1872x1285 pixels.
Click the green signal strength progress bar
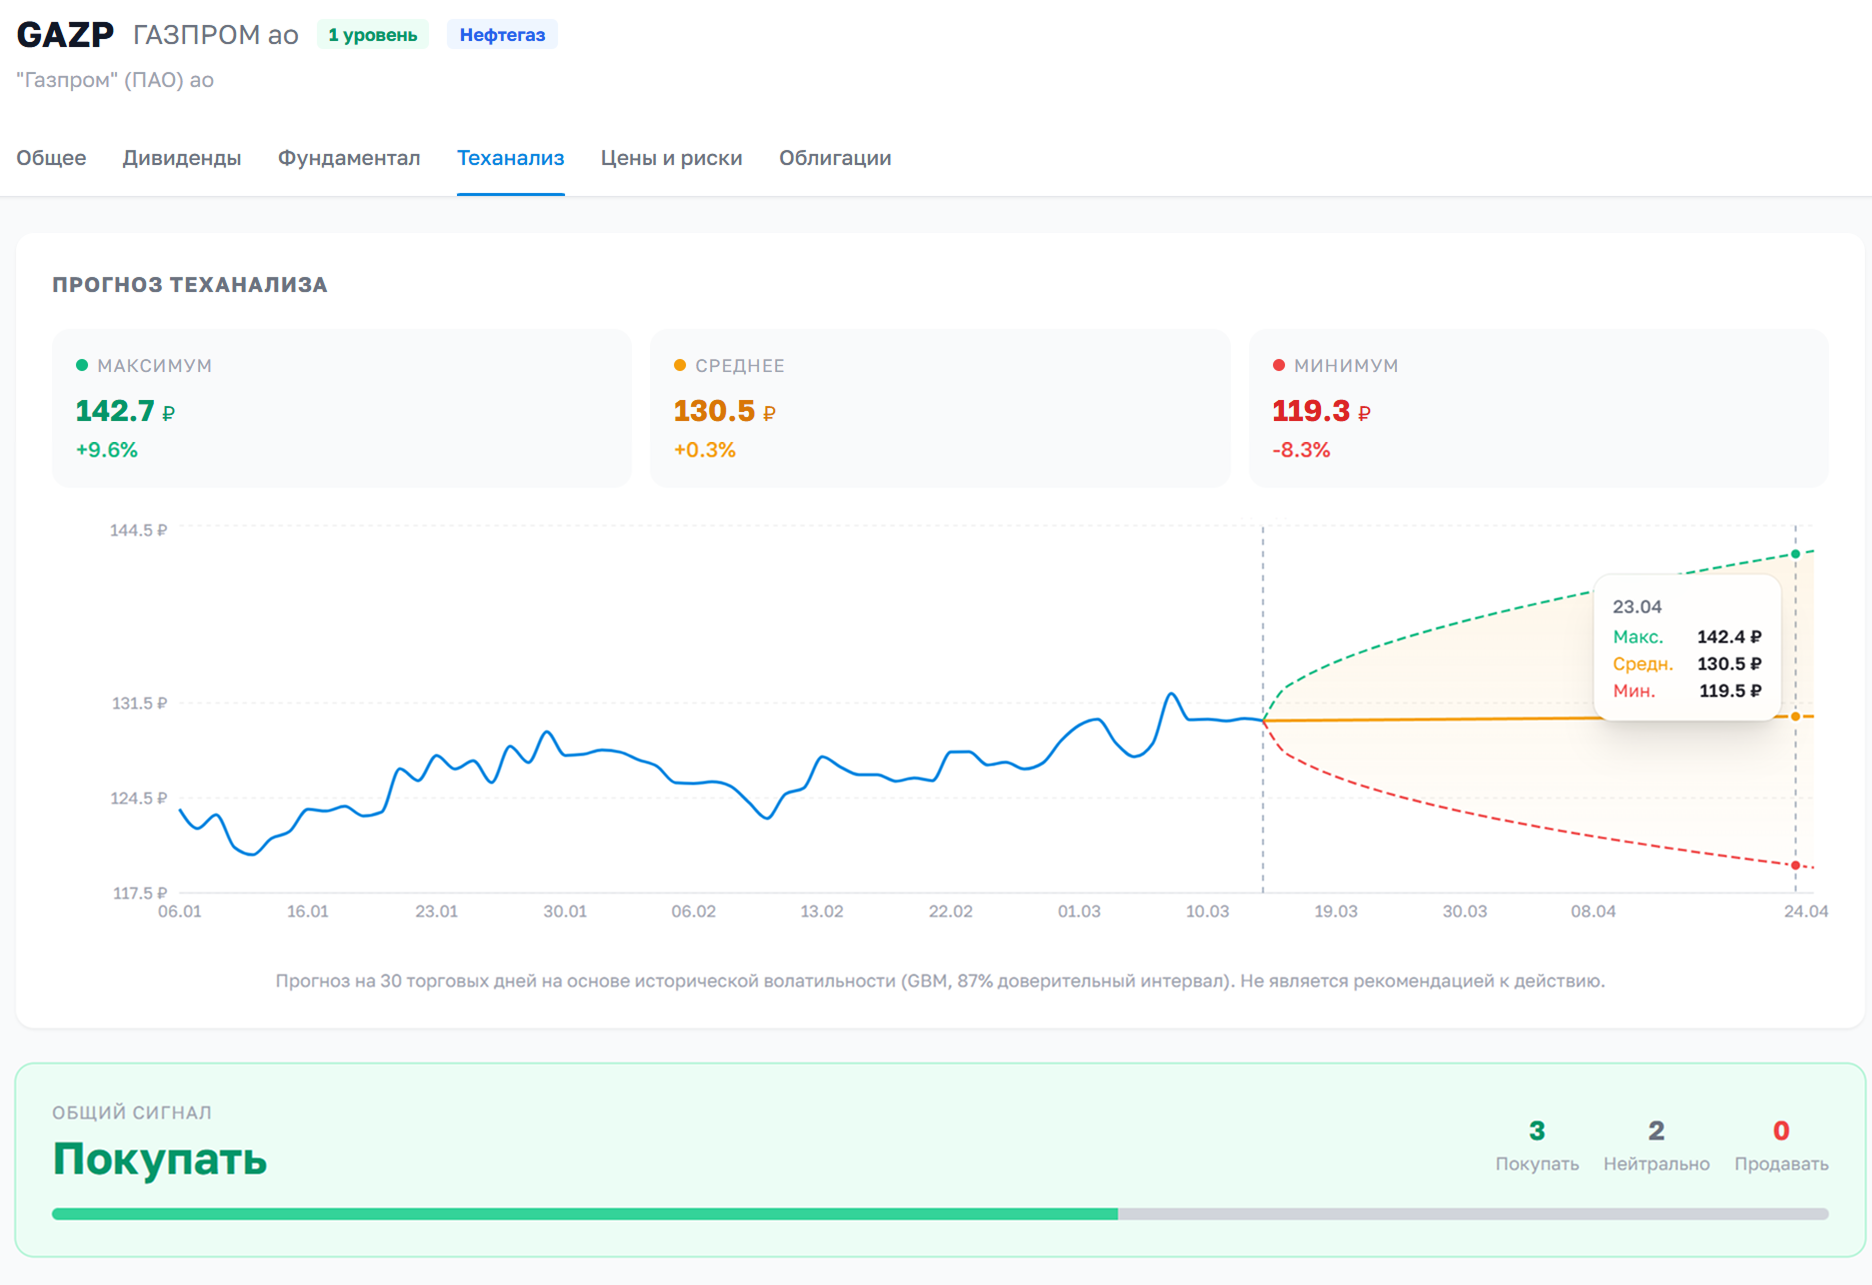(x=585, y=1214)
